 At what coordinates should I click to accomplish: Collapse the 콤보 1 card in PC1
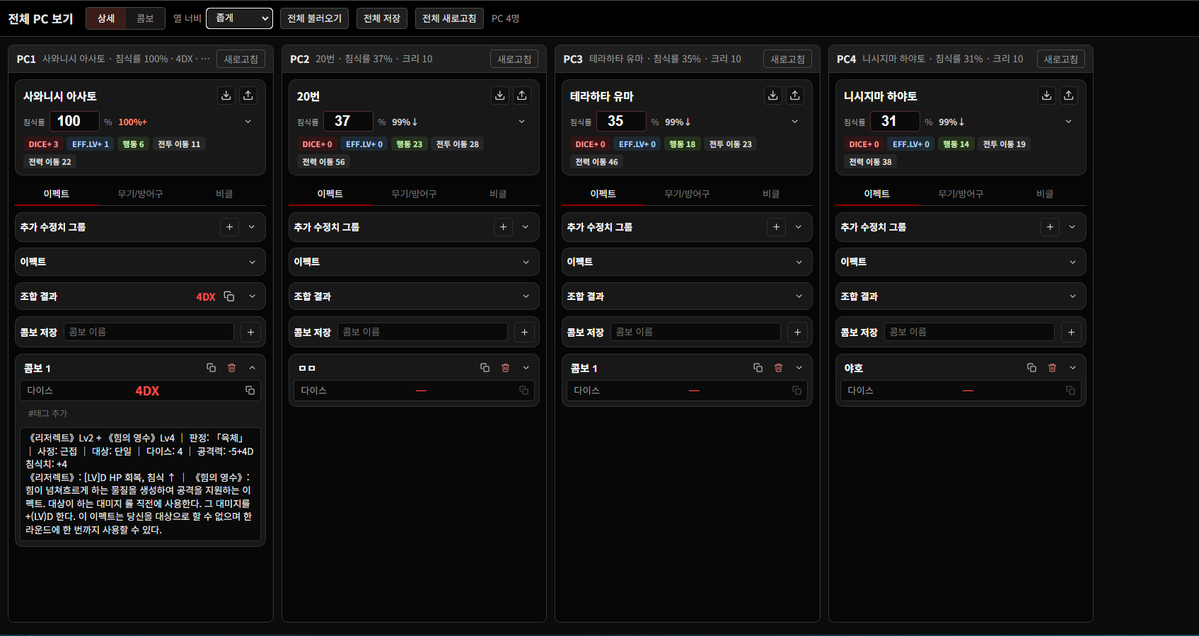point(252,368)
